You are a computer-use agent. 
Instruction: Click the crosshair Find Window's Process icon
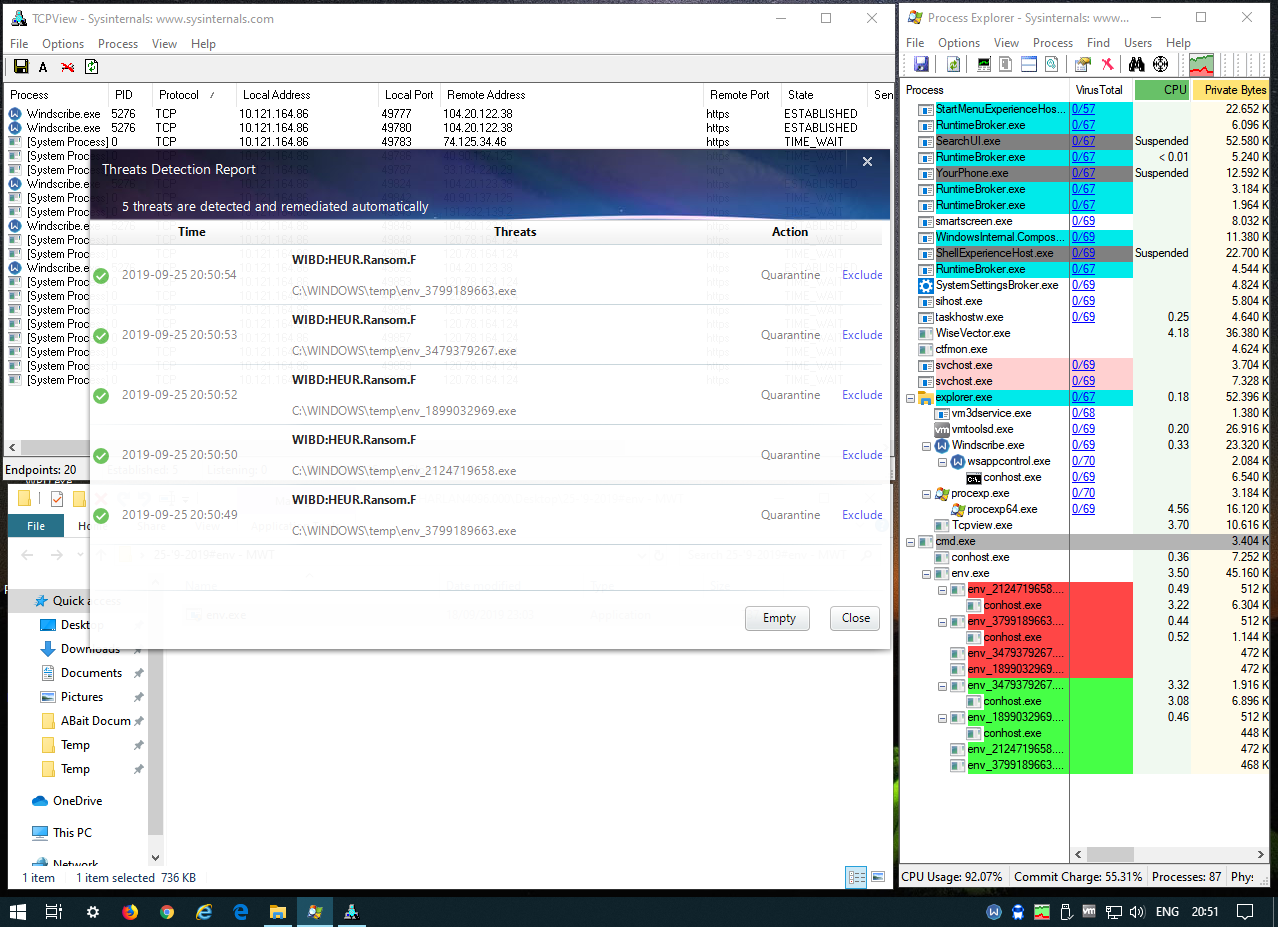[x=1161, y=65]
